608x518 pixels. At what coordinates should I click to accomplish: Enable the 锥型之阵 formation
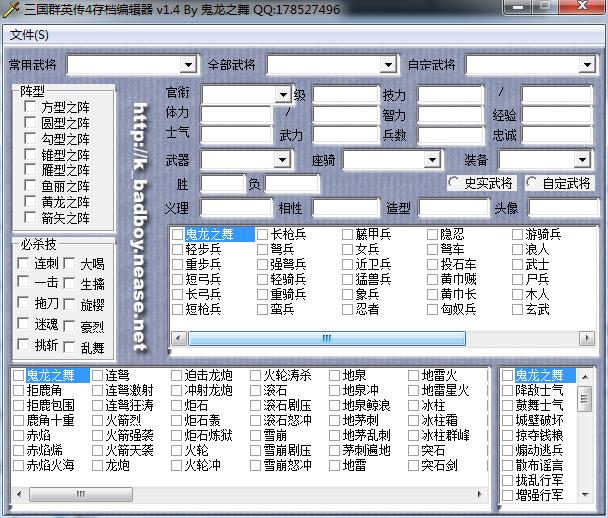click(x=30, y=154)
